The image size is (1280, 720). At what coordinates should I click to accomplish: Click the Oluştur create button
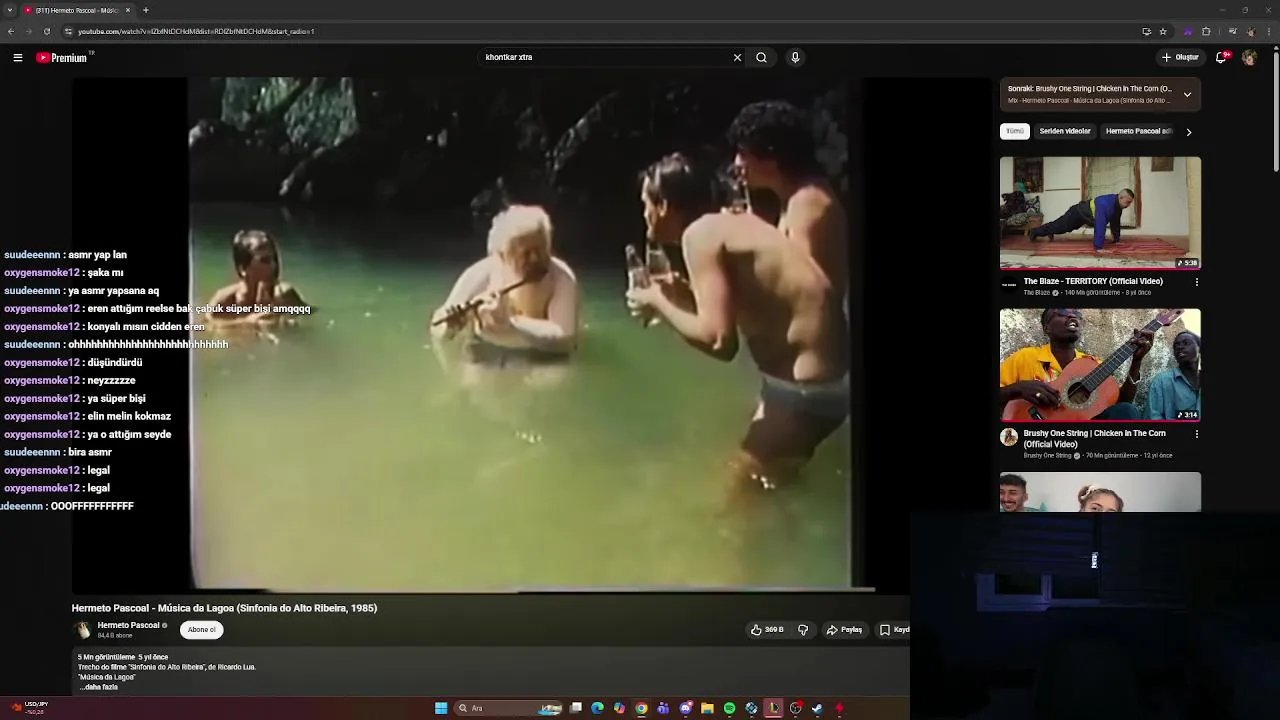pyautogui.click(x=1180, y=57)
